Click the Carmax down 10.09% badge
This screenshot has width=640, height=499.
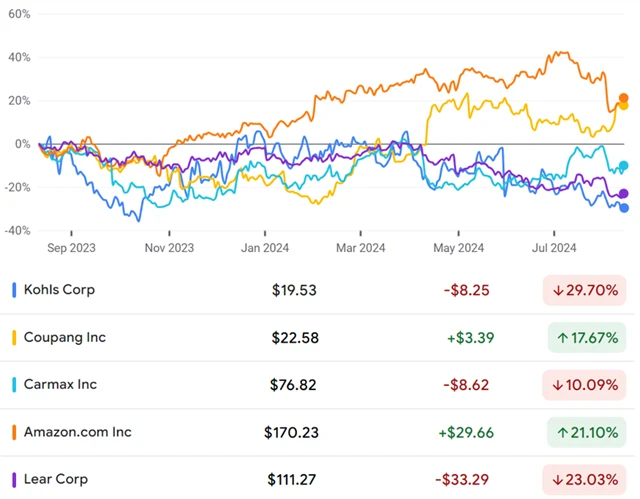(585, 385)
